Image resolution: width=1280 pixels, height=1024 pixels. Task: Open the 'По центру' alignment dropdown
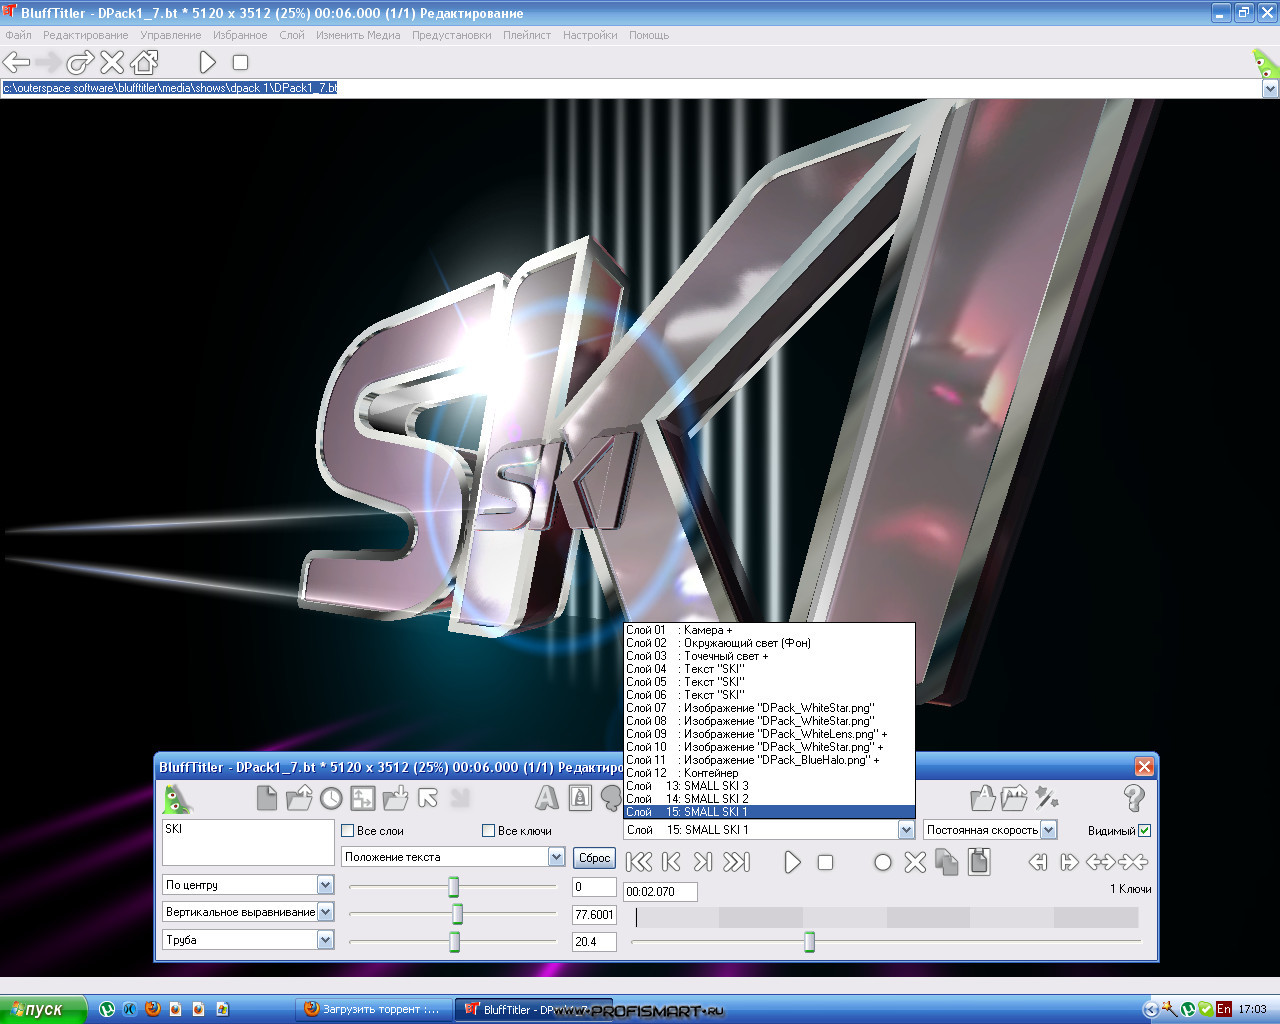click(325, 885)
